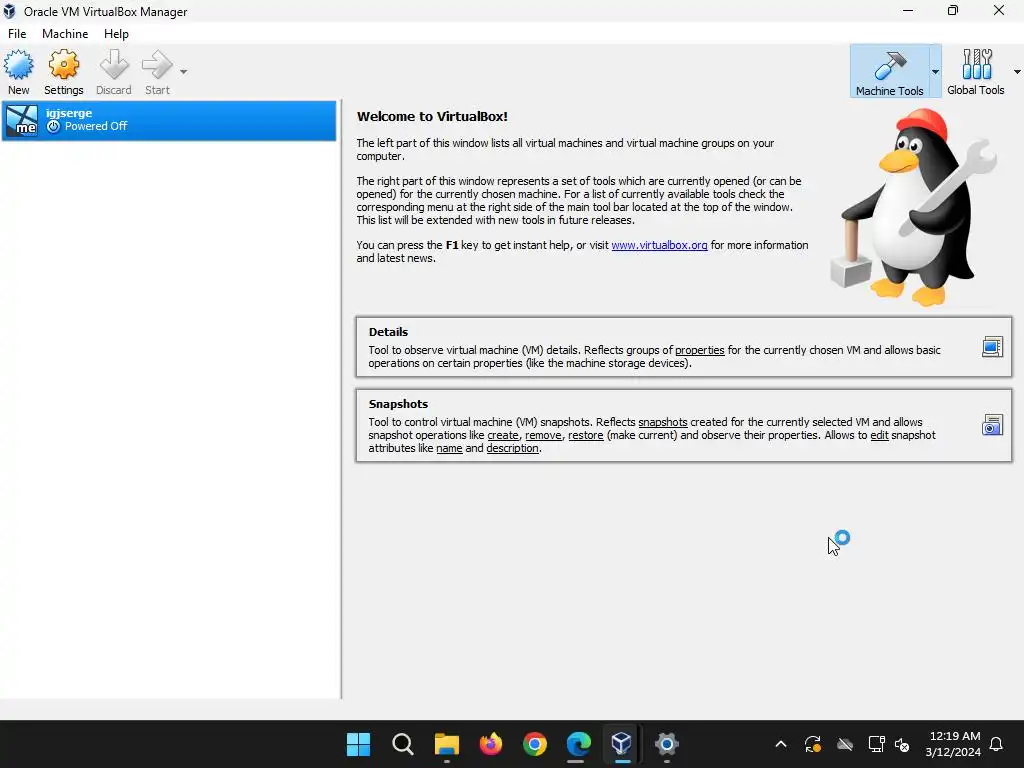Open File Explorer from taskbar
Image resolution: width=1024 pixels, height=768 pixels.
tap(447, 744)
